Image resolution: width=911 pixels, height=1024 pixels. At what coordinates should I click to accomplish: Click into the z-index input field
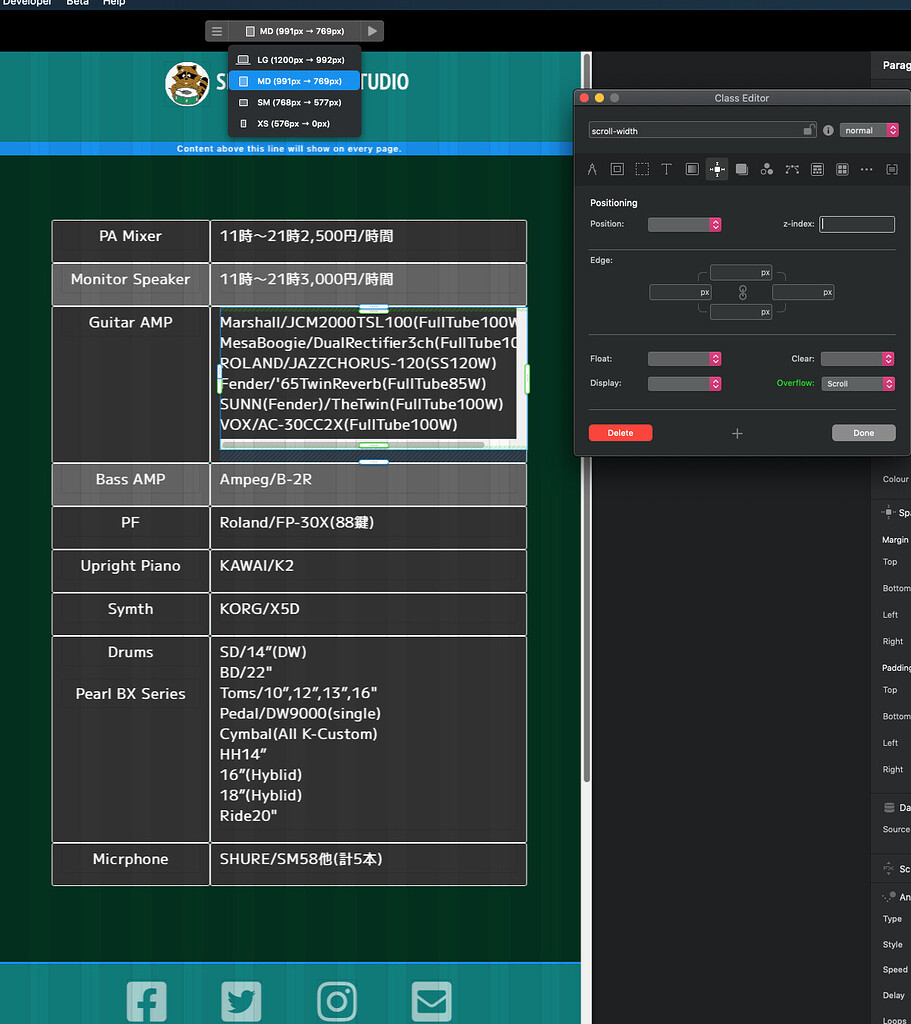857,225
